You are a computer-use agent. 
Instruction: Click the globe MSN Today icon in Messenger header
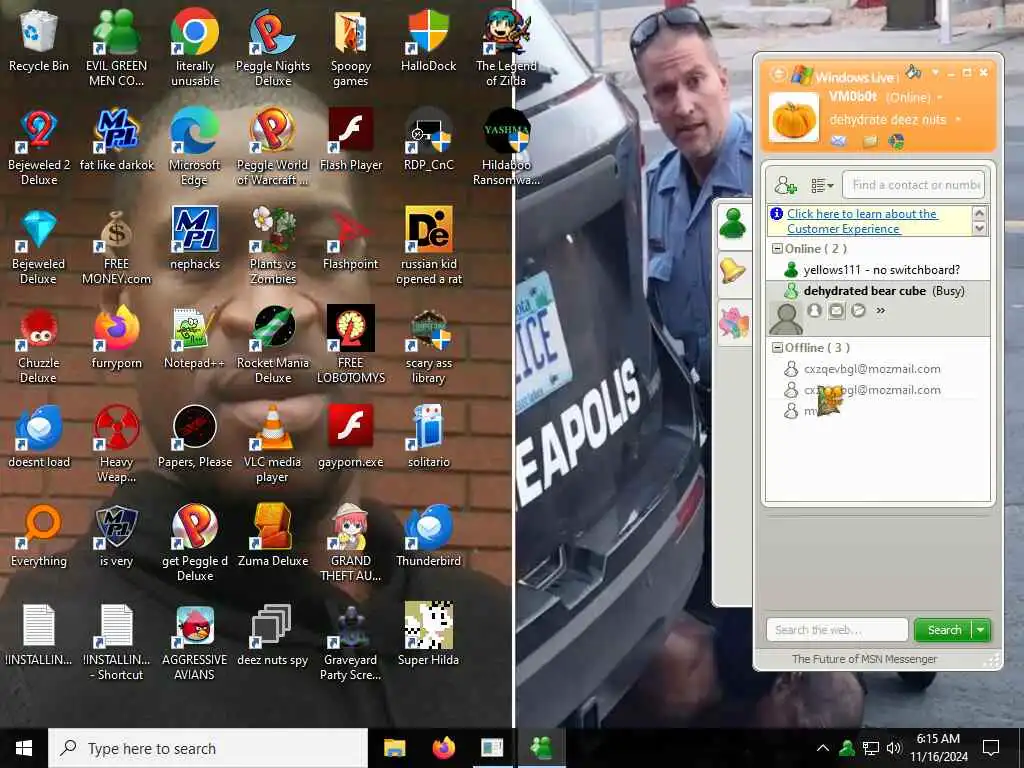click(896, 141)
